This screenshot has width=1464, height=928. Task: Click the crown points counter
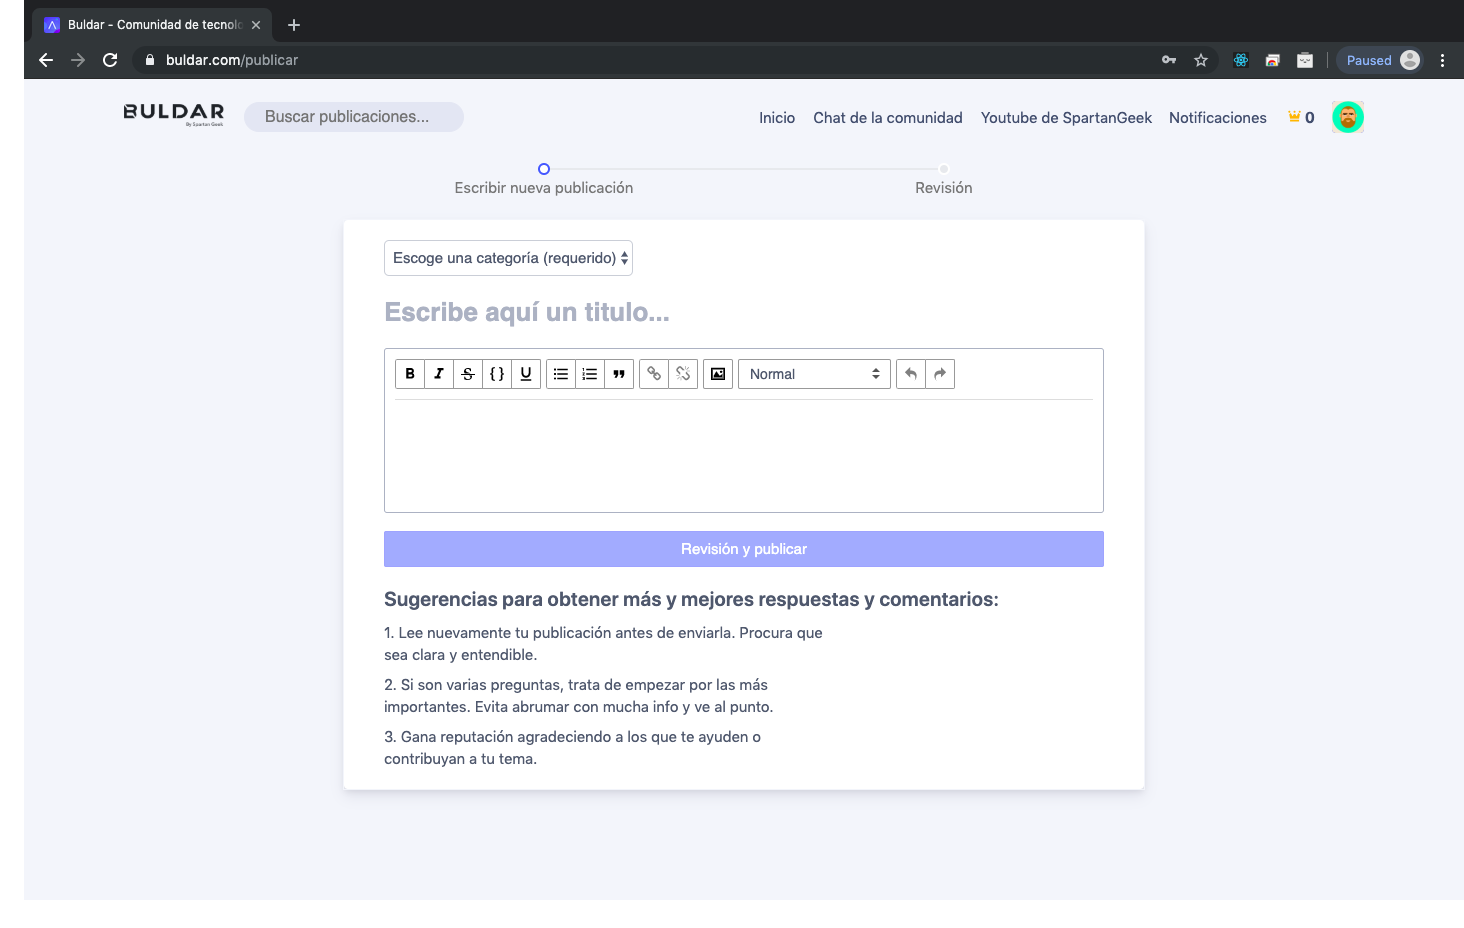(x=1301, y=117)
